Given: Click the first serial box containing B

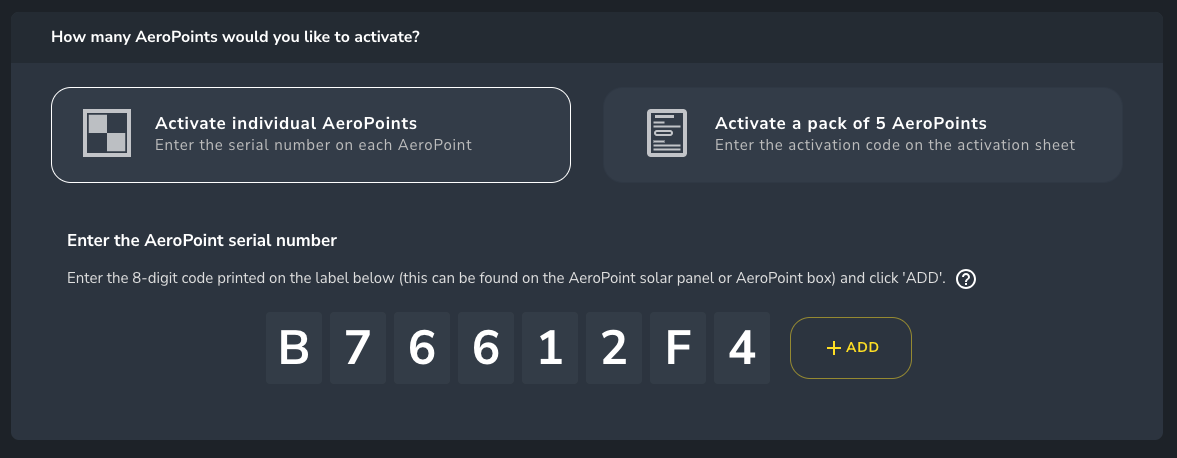Looking at the screenshot, I should (x=294, y=347).
